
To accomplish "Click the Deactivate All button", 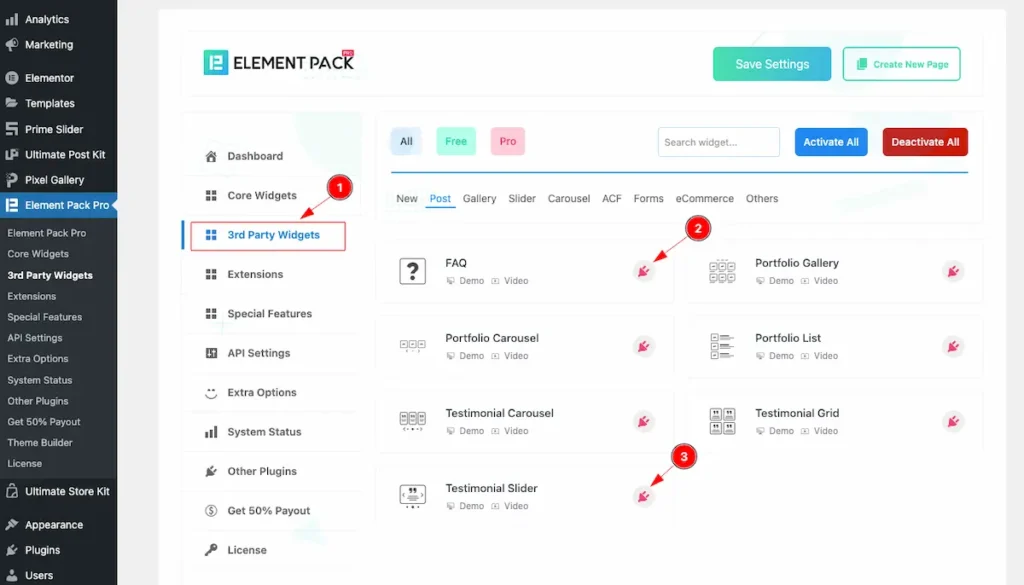I will 924,142.
